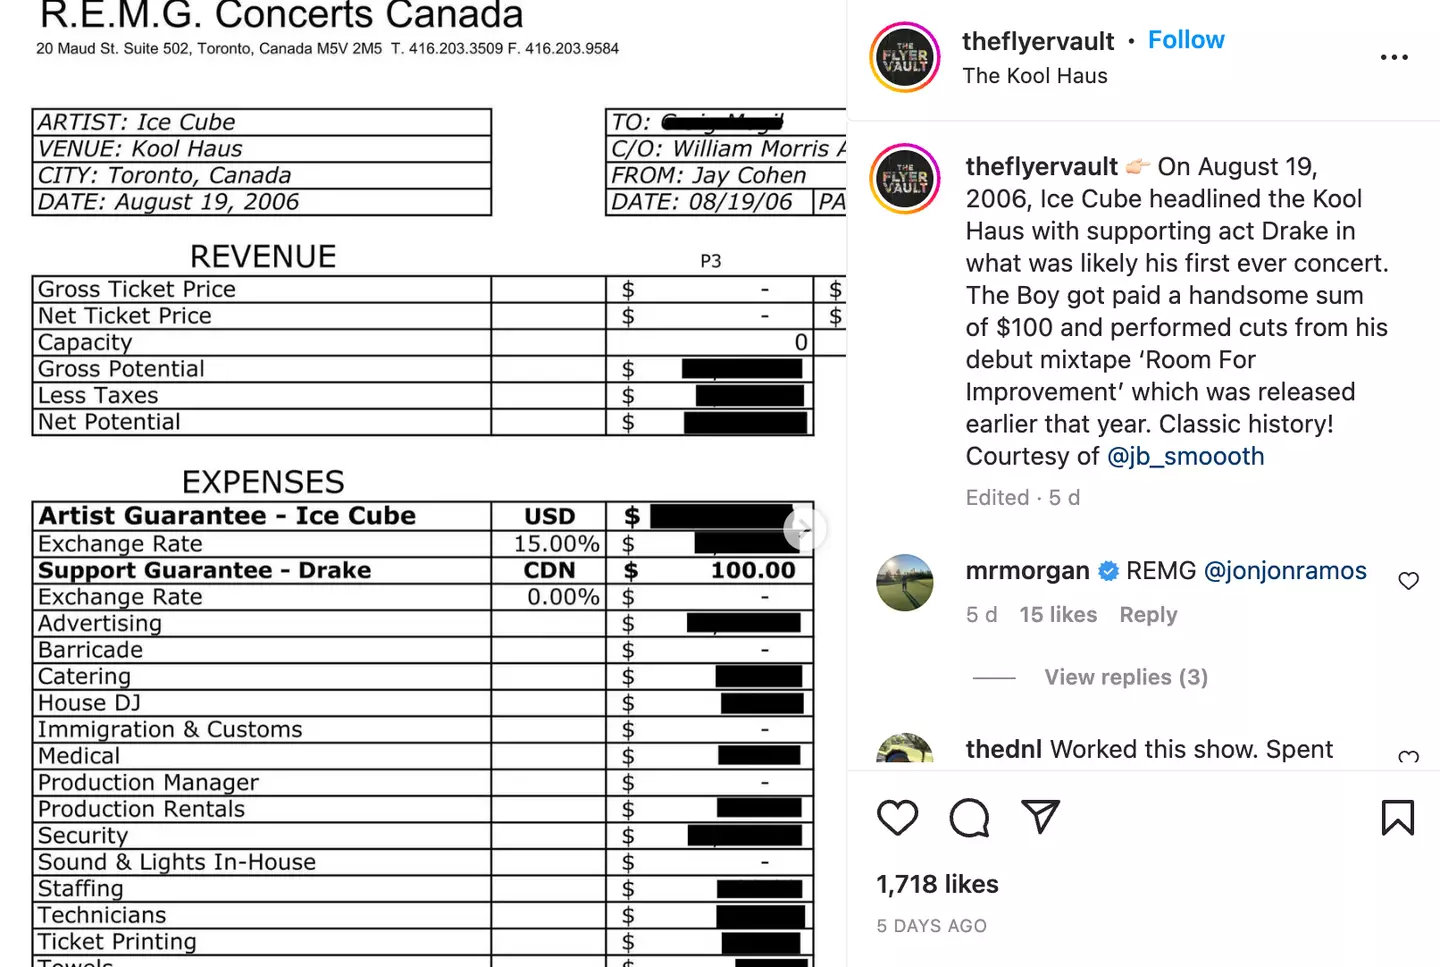Screen dimensions: 1440x967
Task: Open the @jonjonramos mention in mrmorgan's comment
Action: (x=1285, y=571)
